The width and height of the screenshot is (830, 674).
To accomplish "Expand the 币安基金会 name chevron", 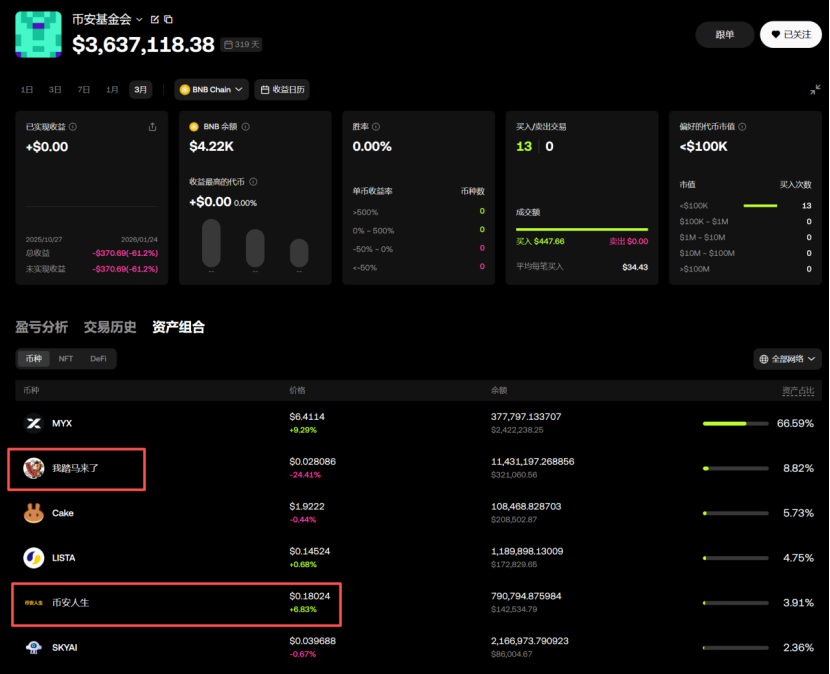I will point(139,20).
